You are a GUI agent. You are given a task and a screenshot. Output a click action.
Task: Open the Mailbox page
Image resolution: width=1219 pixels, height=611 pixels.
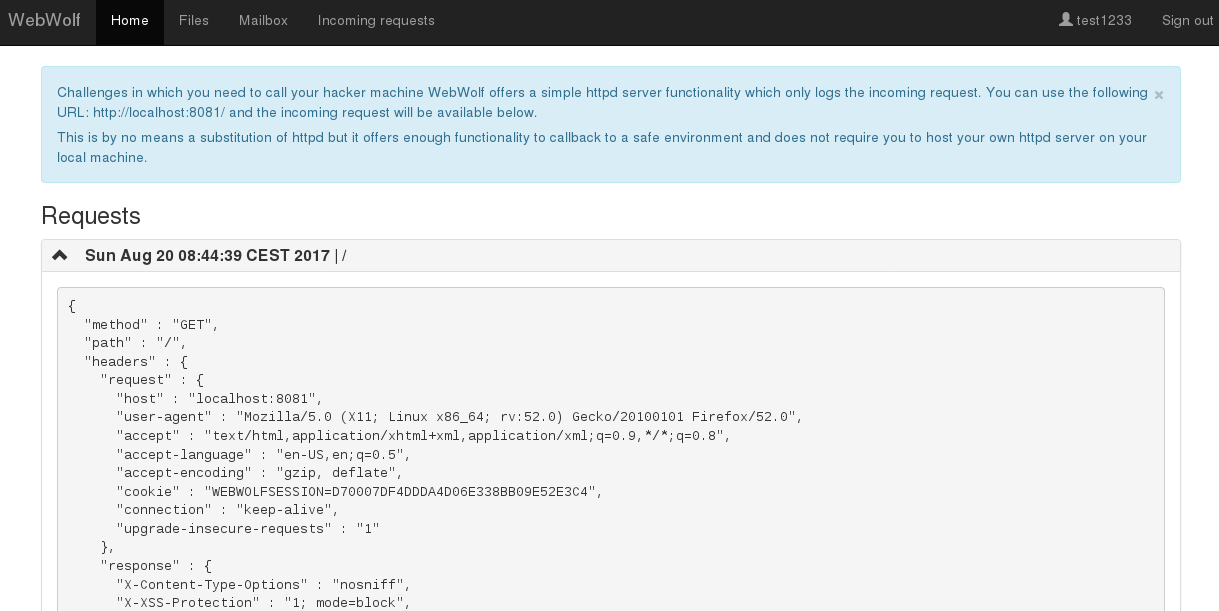point(263,21)
